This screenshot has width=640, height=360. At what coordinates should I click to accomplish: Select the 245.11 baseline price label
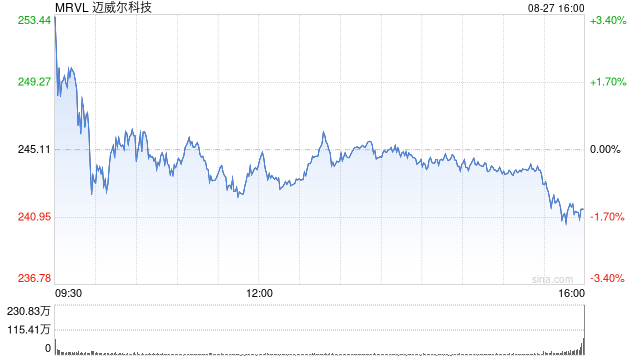34,149
